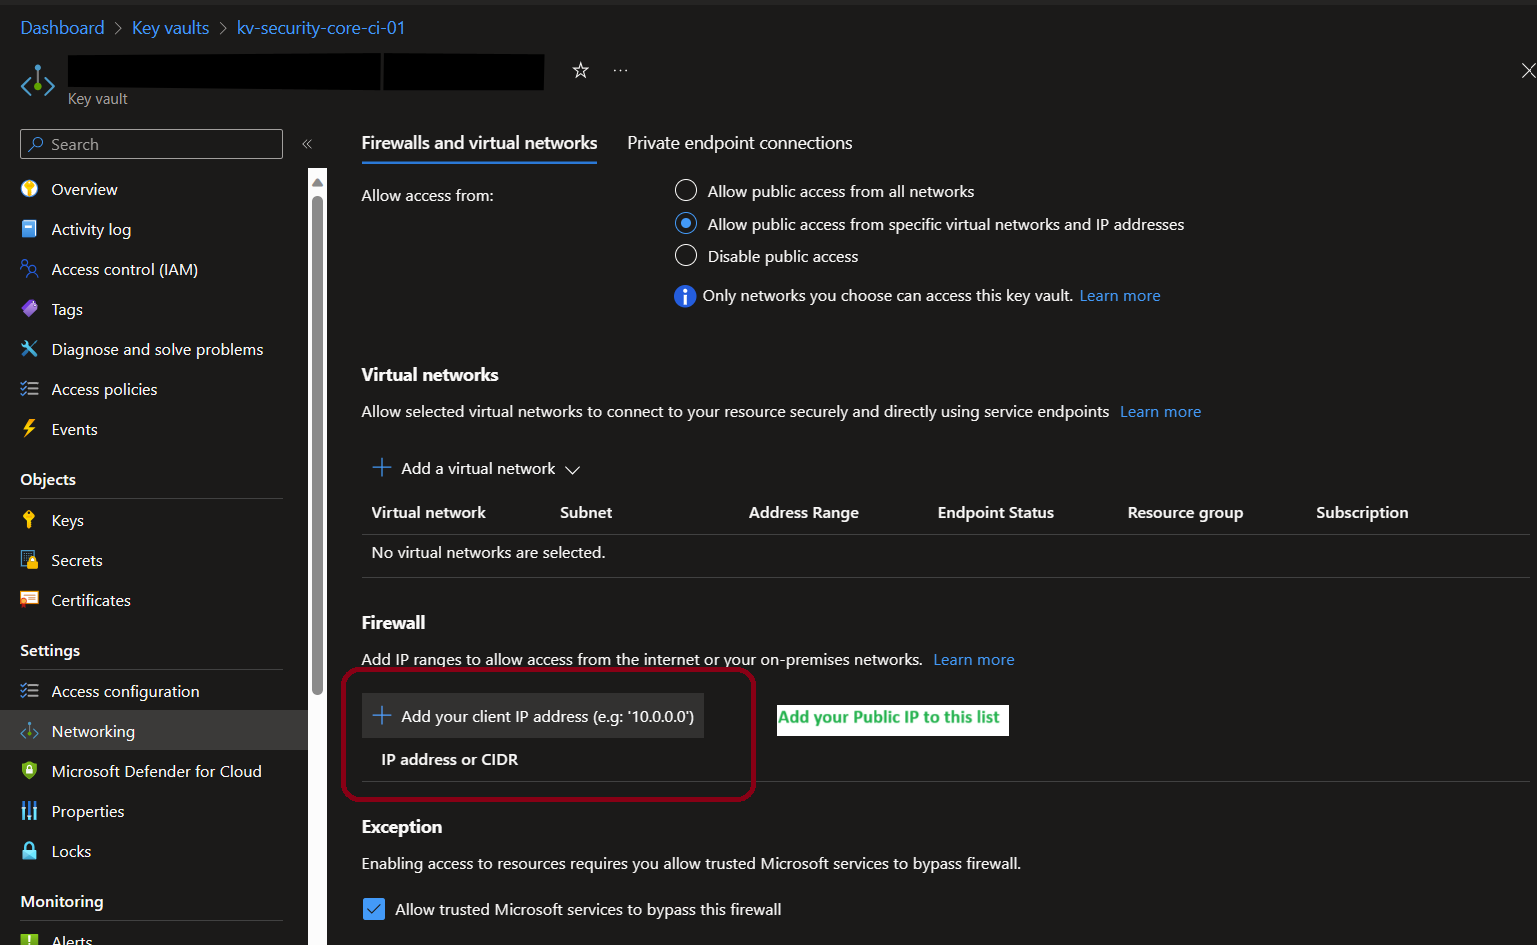The image size is (1537, 945).
Task: Open Learn more link about service endpoints
Action: [x=1160, y=412]
